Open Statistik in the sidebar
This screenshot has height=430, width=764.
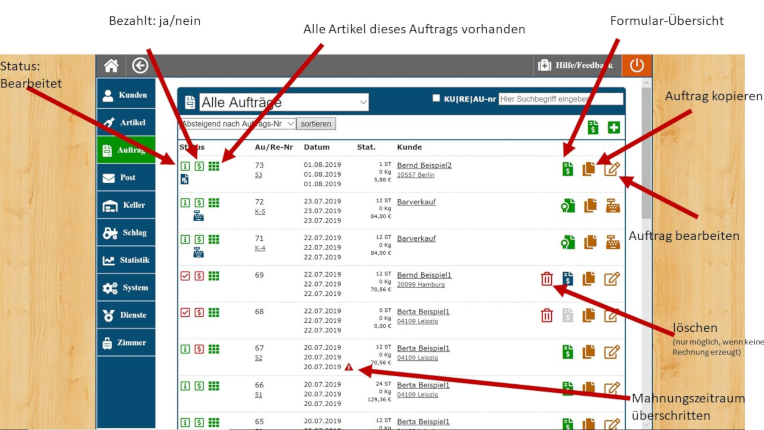coord(126,260)
